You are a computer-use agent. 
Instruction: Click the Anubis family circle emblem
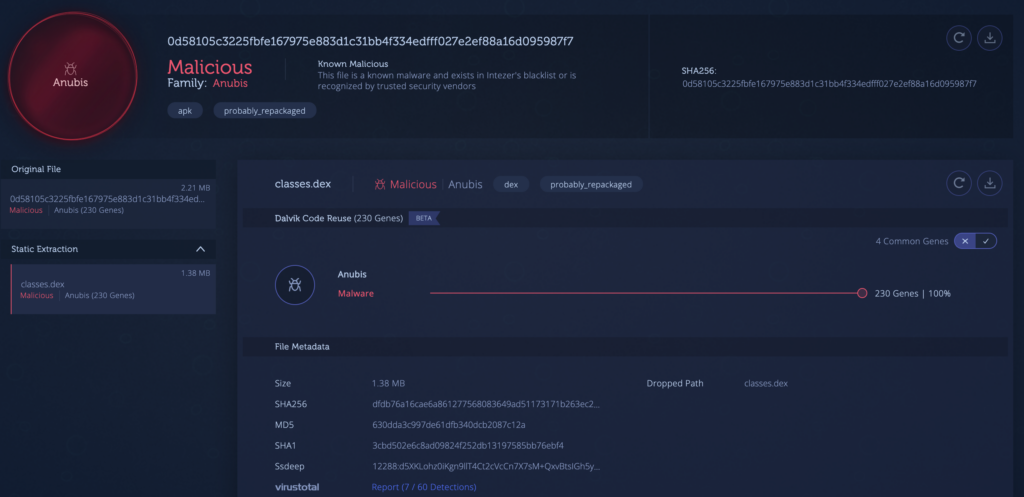72,76
